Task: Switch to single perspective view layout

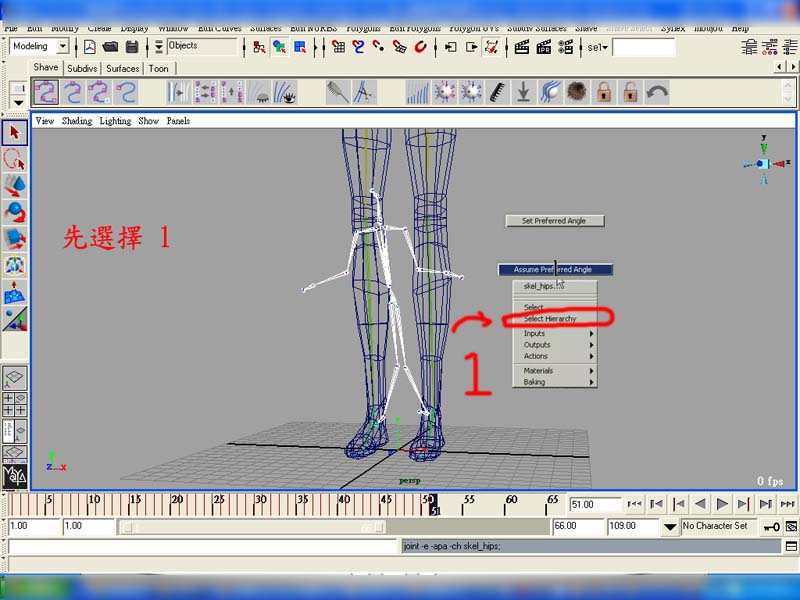Action: 14,378
